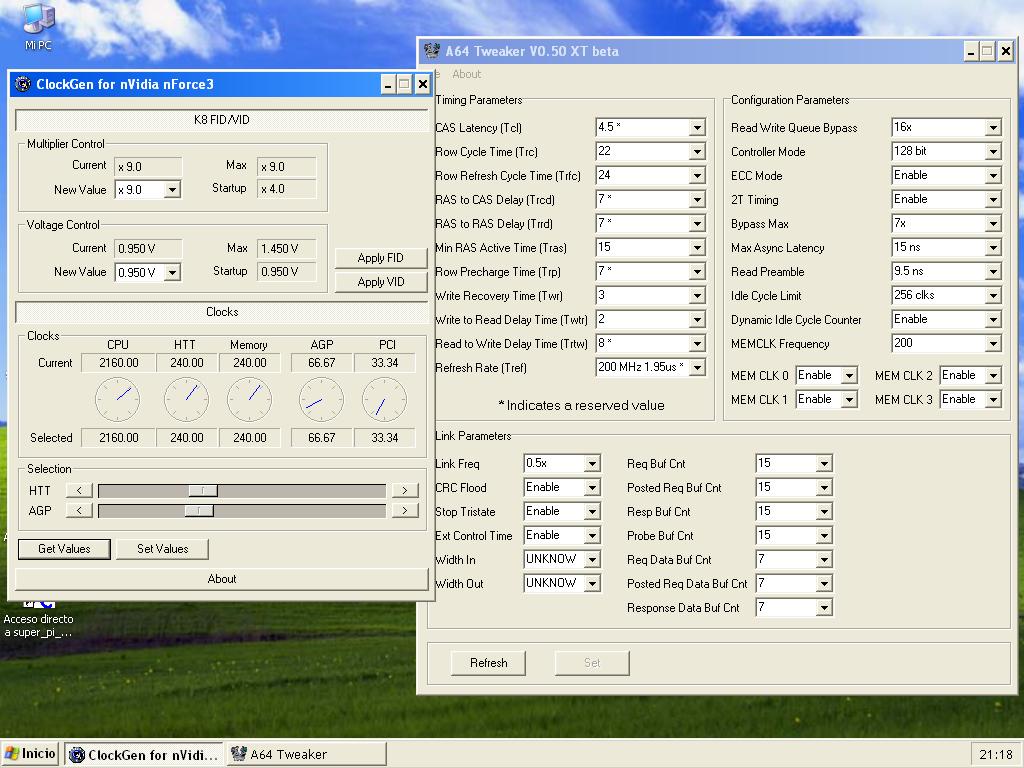1024x768 pixels.
Task: Open the Link Freq dropdown
Action: pos(592,464)
